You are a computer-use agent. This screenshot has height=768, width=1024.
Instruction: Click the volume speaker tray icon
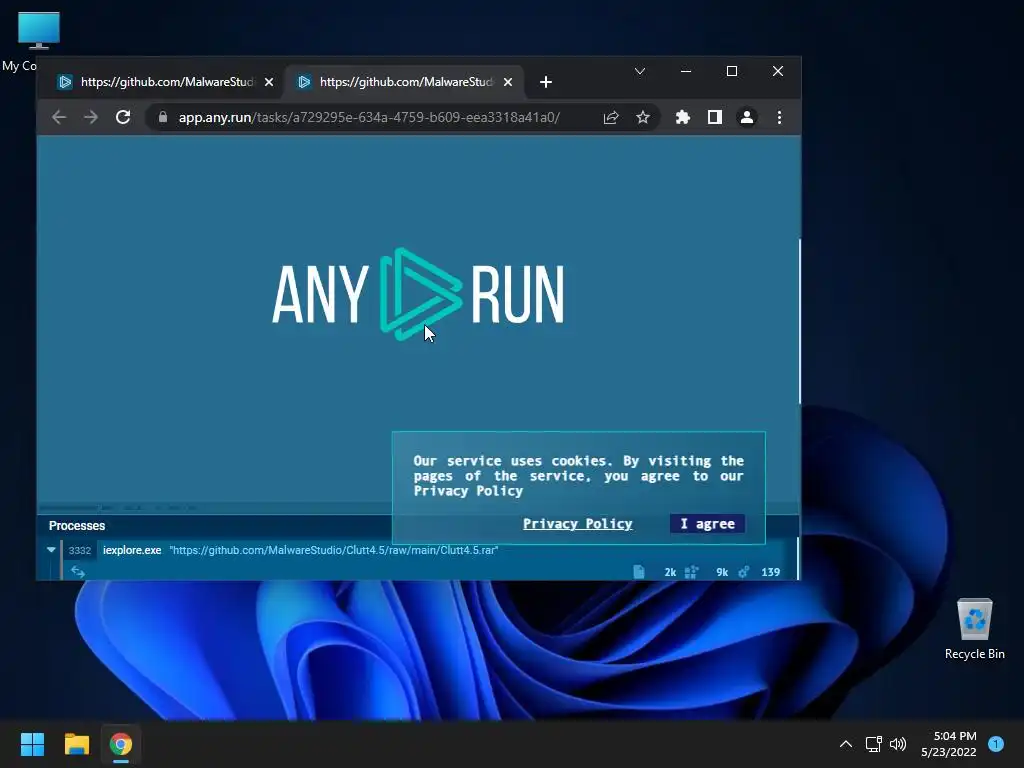898,744
